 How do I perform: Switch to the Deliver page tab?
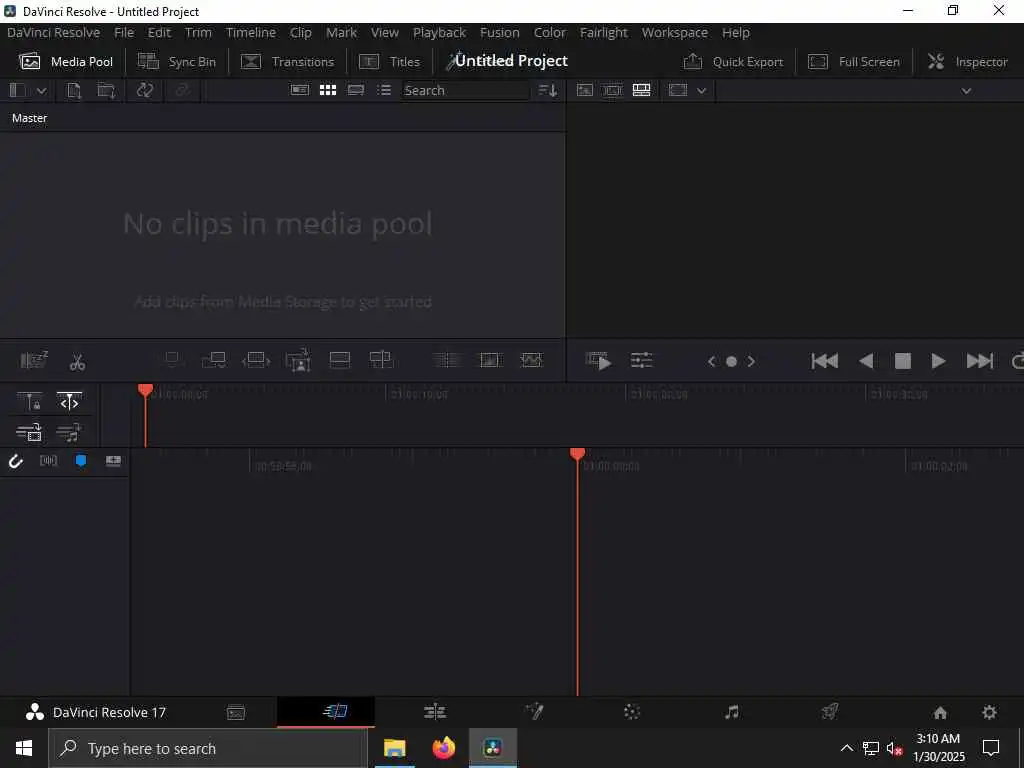[829, 712]
